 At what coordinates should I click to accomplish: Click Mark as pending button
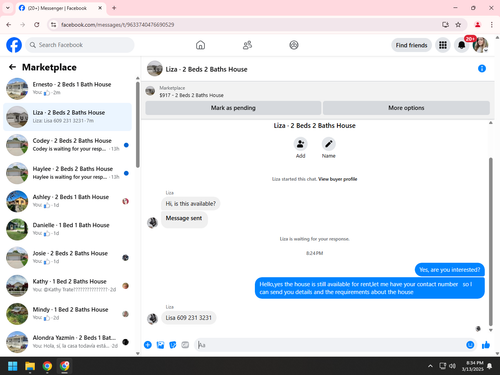(233, 108)
